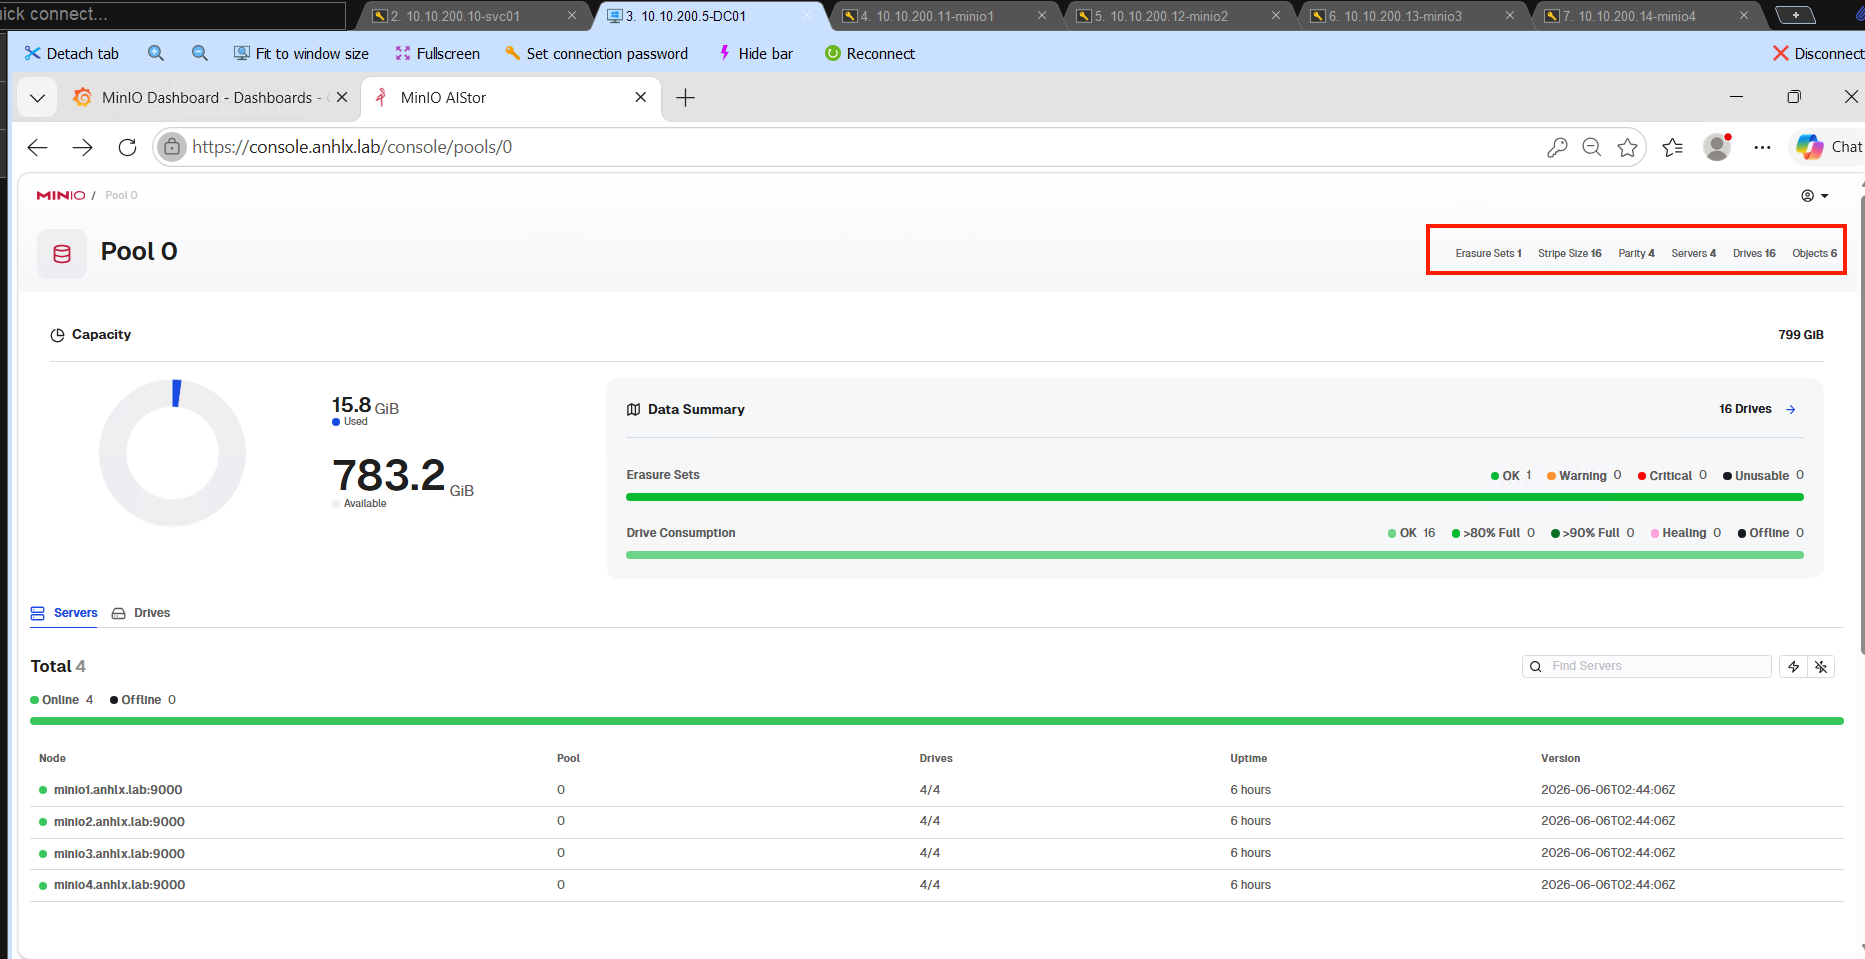Enter Fullscreen mode

tap(437, 54)
